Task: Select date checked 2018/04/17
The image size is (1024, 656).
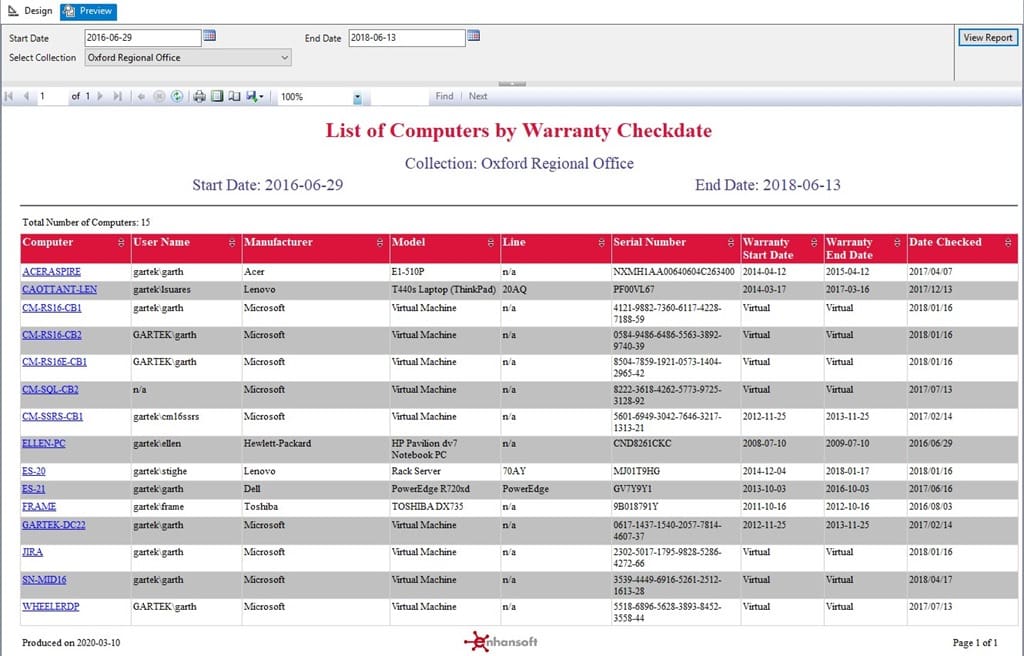Action: pyautogui.click(x=931, y=580)
